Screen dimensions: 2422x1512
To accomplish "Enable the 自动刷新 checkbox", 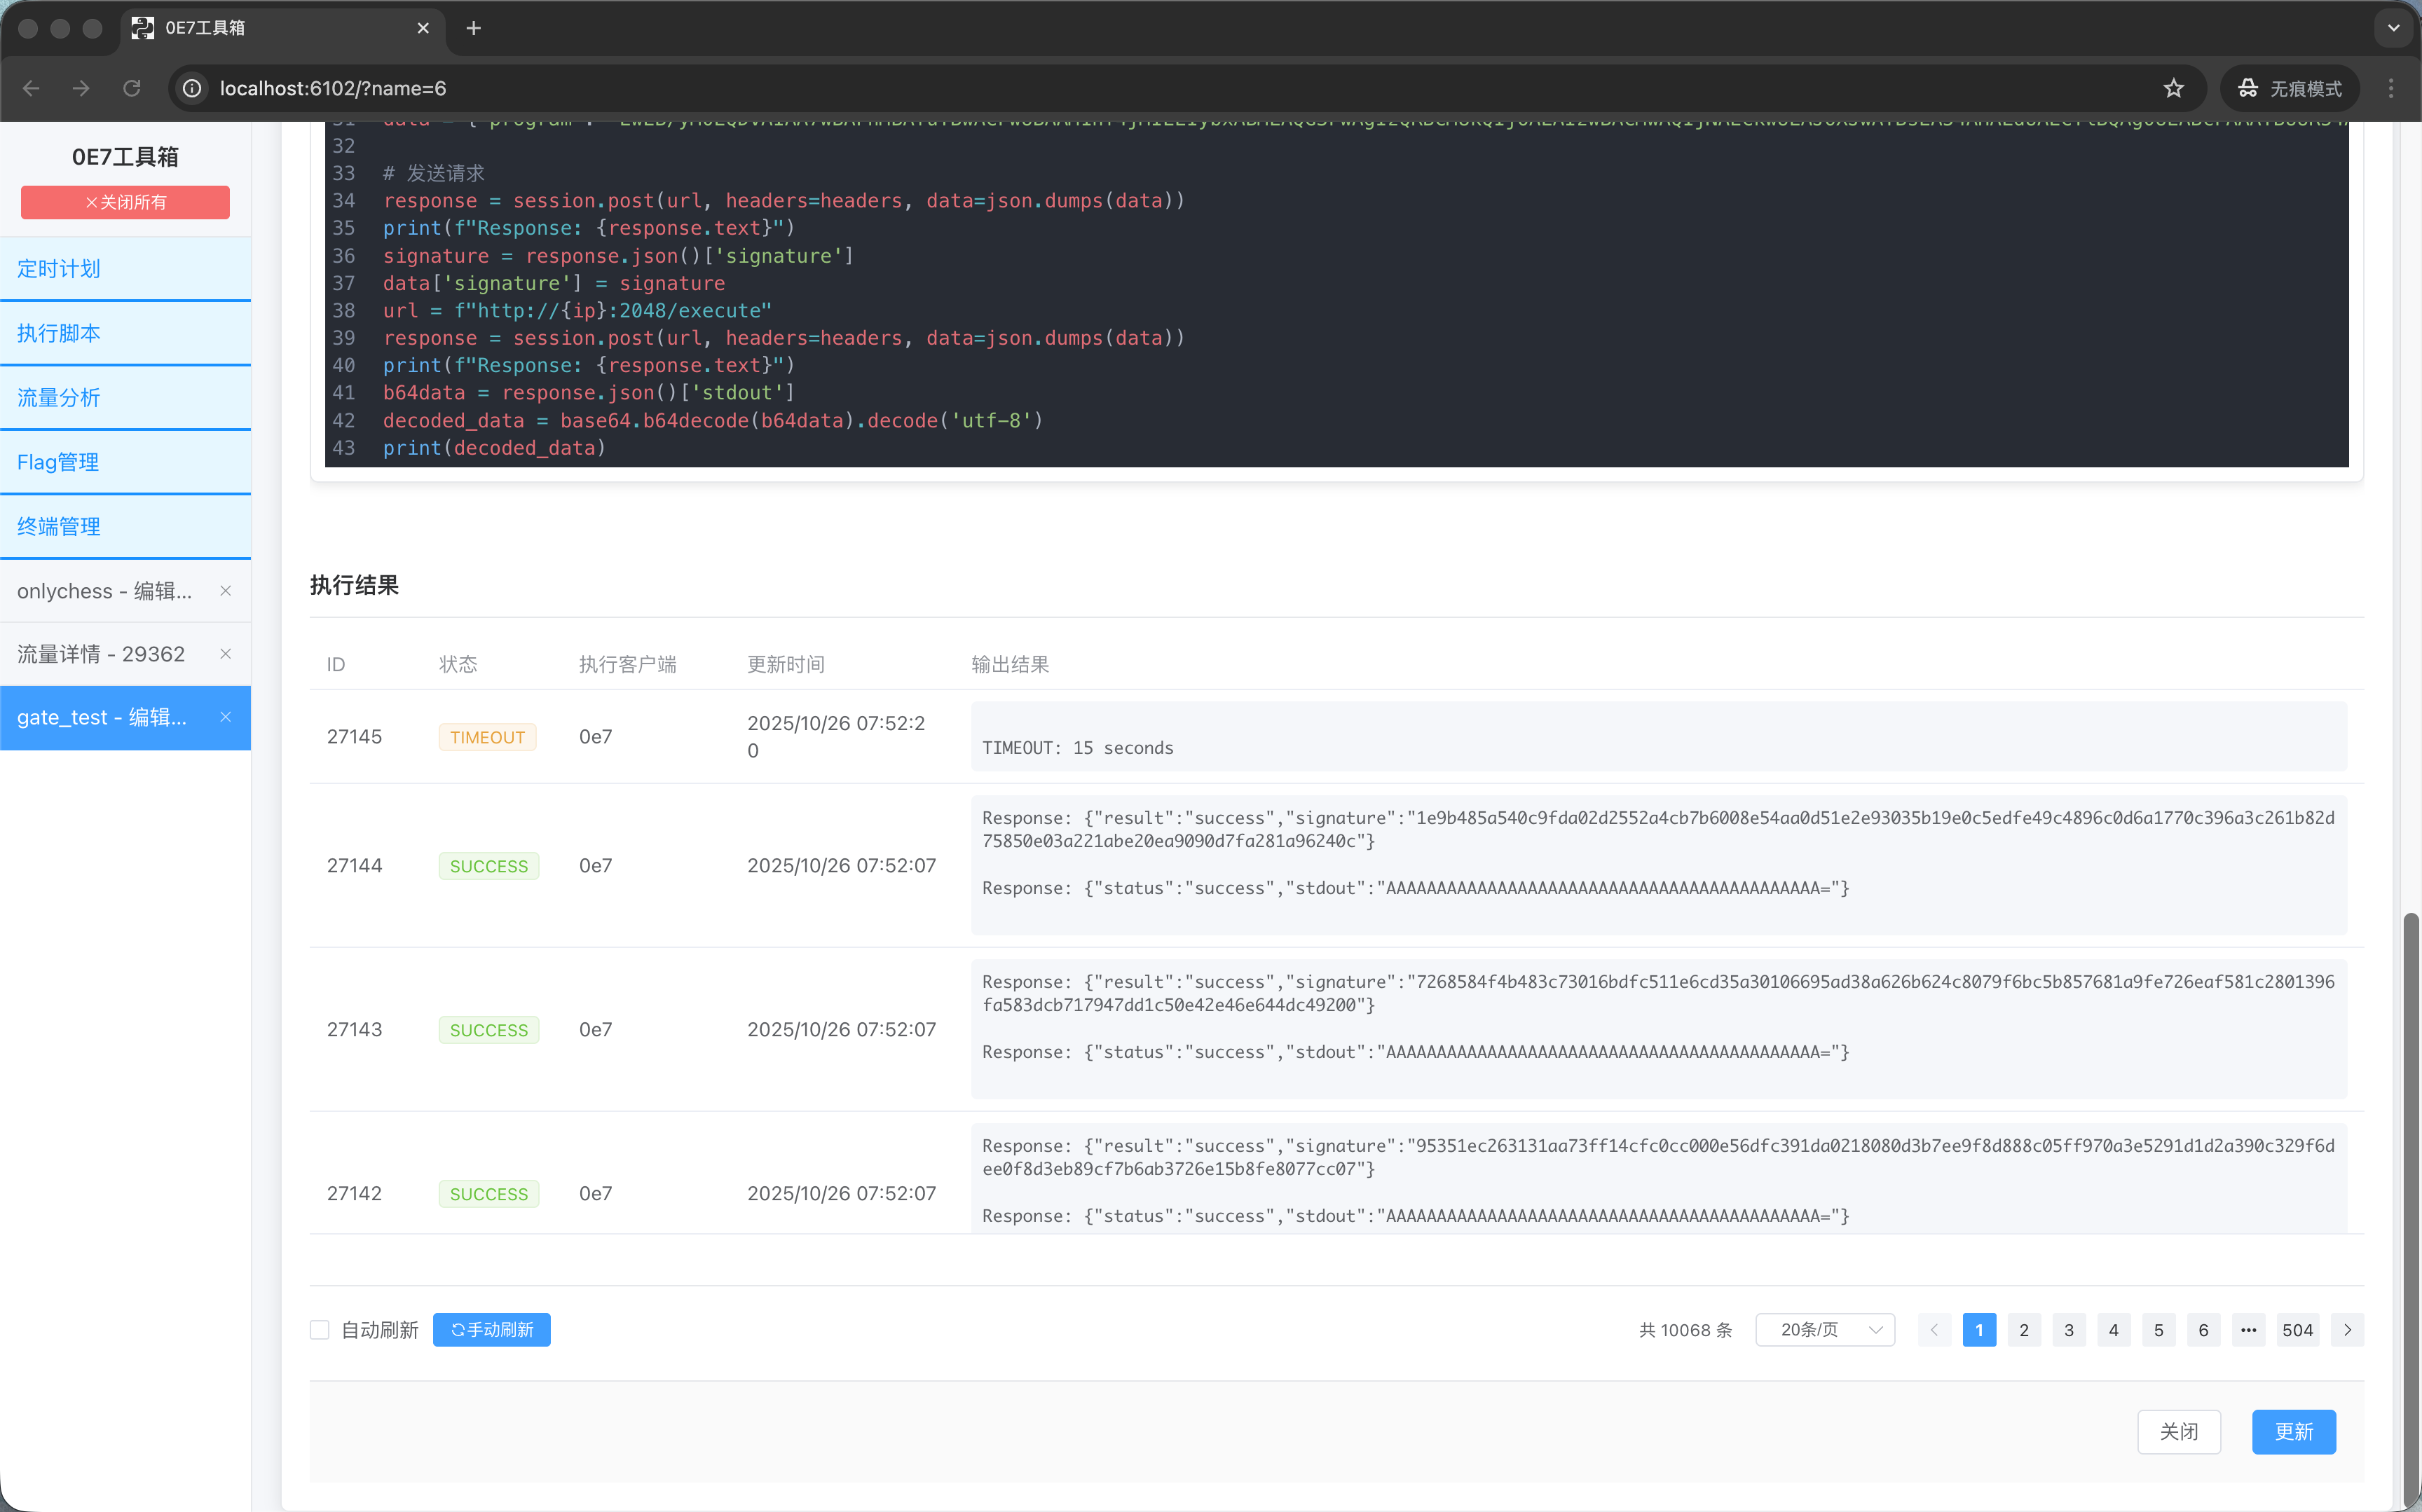I will point(320,1330).
